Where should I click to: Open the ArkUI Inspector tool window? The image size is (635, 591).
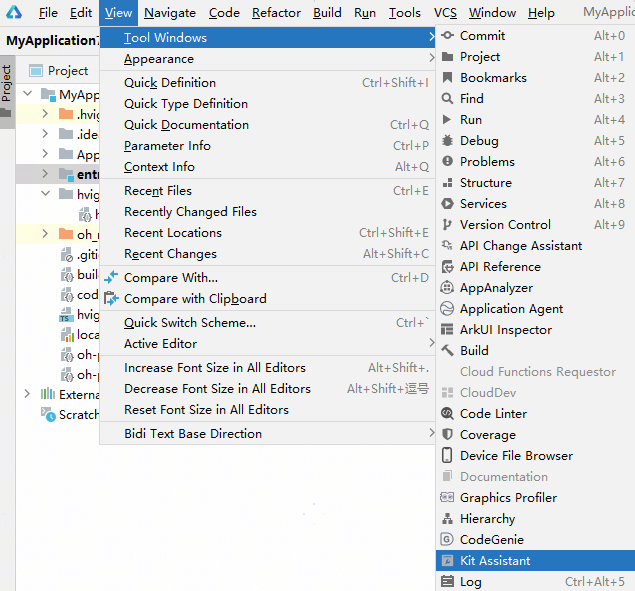(505, 330)
